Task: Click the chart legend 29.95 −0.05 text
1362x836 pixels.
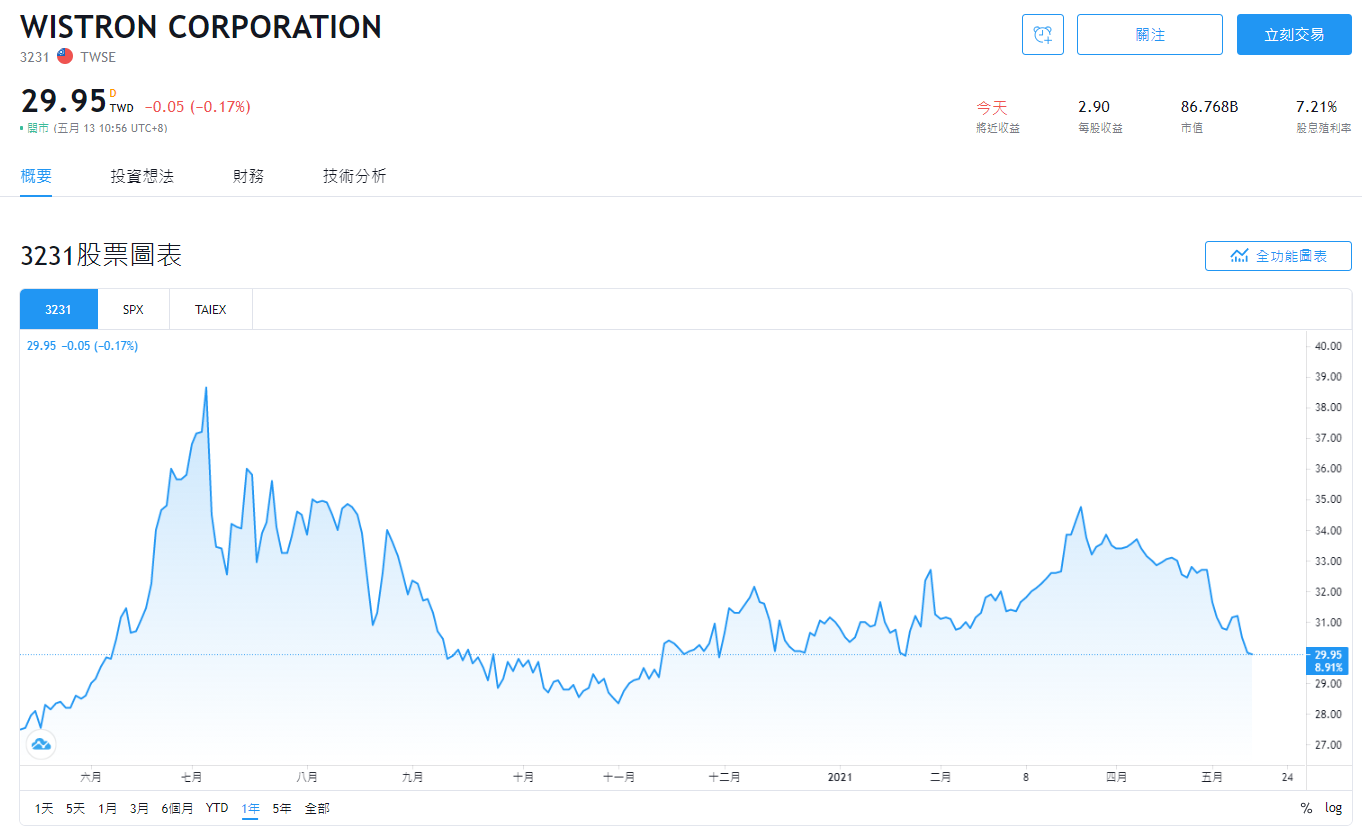Action: click(x=82, y=346)
